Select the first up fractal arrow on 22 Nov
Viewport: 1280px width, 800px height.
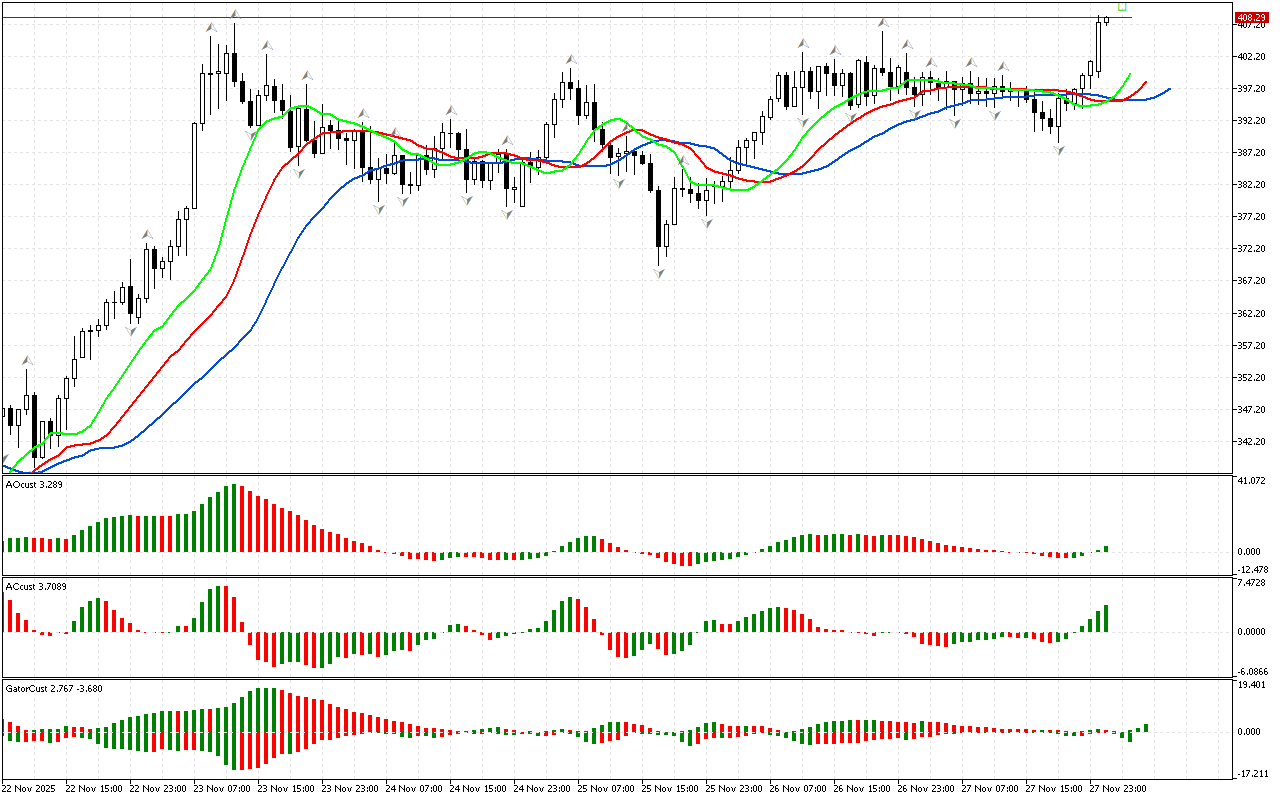point(28,361)
